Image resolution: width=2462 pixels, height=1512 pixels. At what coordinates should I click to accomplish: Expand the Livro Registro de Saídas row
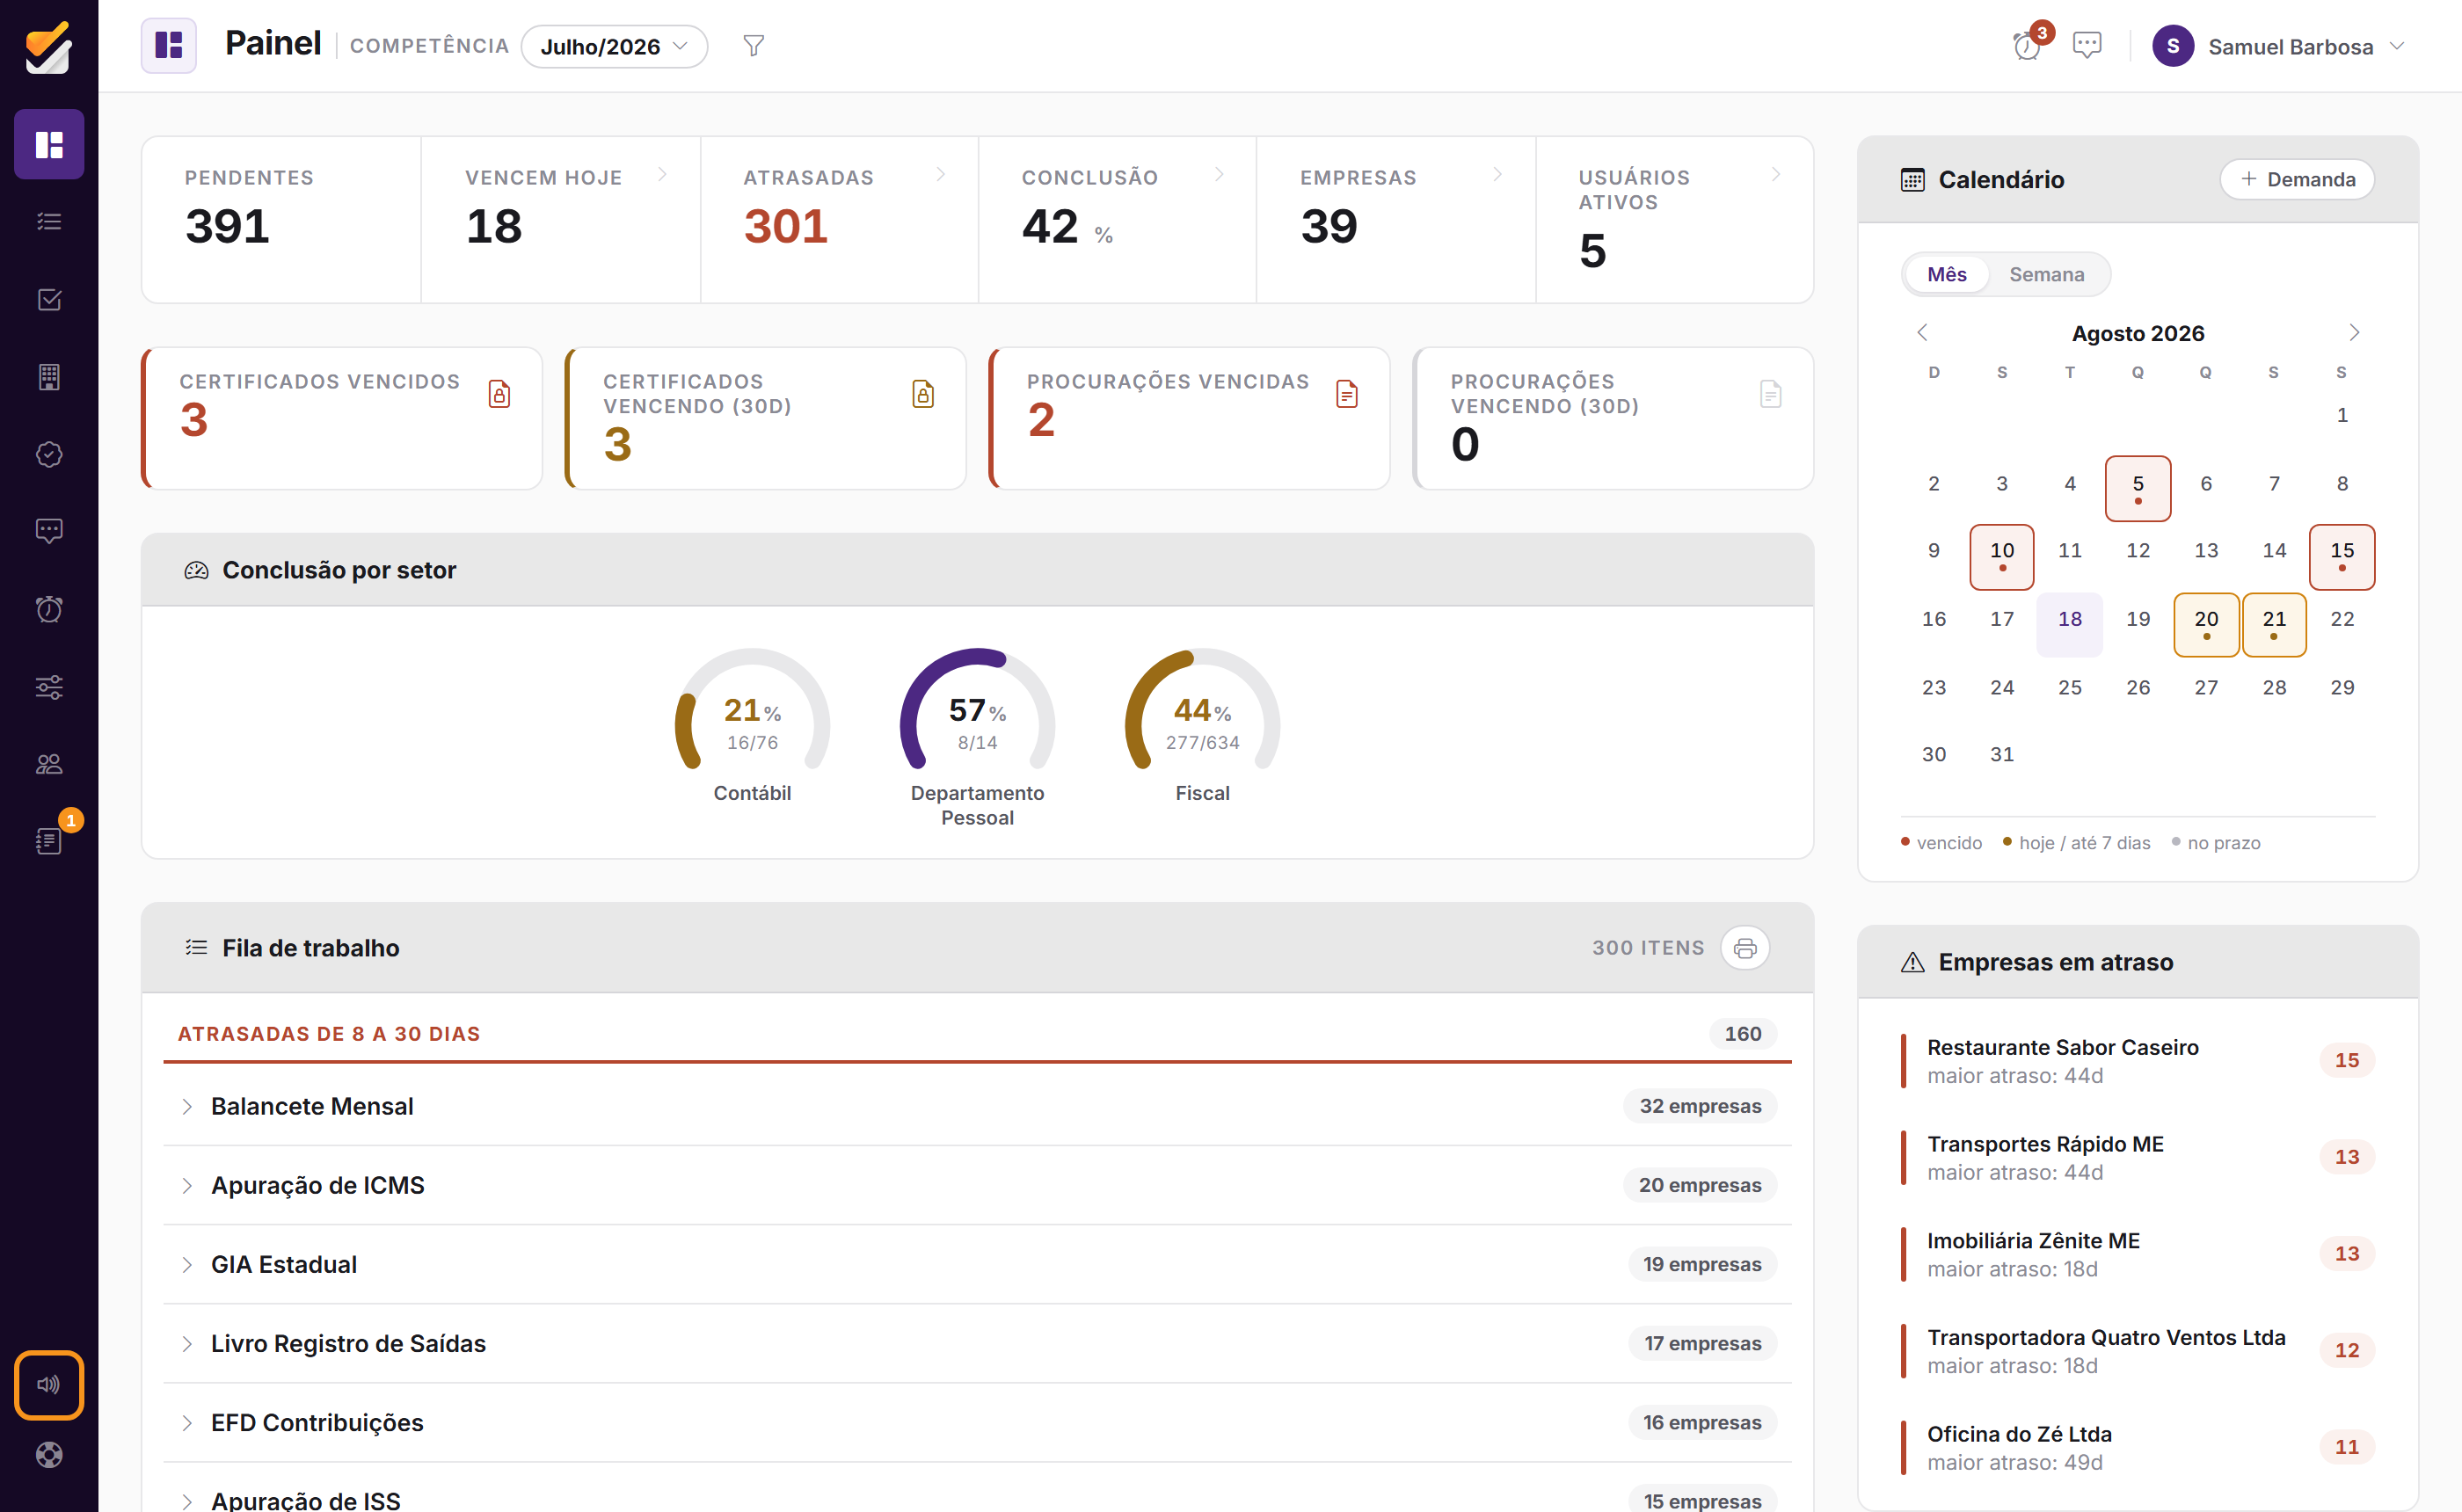[x=977, y=1343]
